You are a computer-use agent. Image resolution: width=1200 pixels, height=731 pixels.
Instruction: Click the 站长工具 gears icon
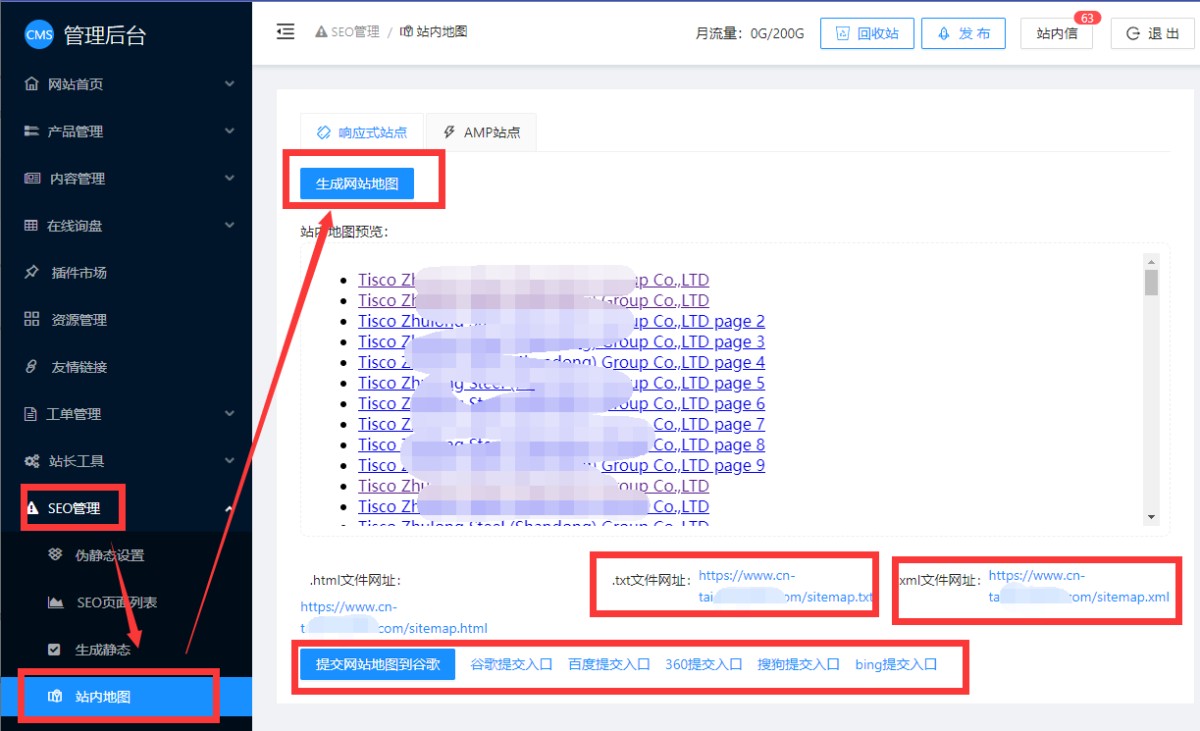point(31,461)
